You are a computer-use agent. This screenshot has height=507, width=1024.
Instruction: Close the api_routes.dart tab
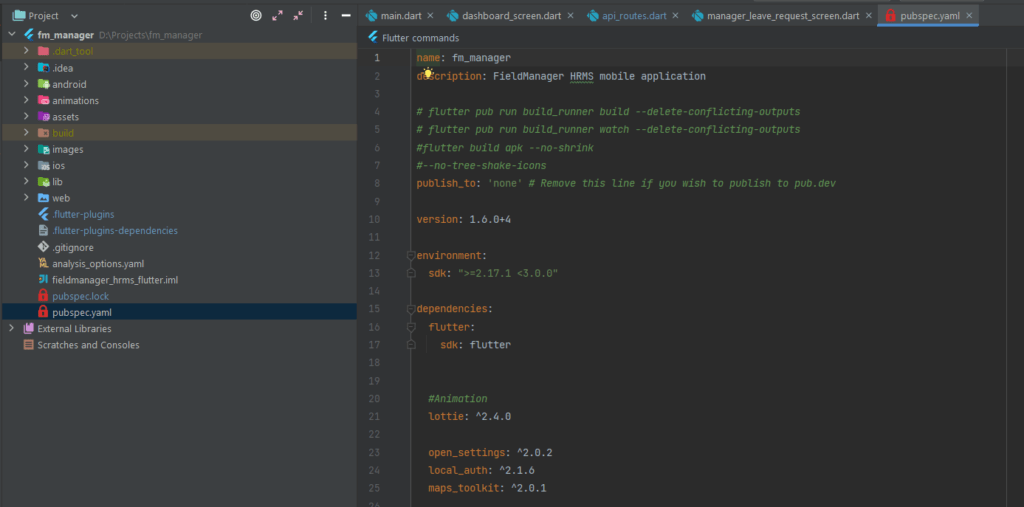pyautogui.click(x=675, y=15)
